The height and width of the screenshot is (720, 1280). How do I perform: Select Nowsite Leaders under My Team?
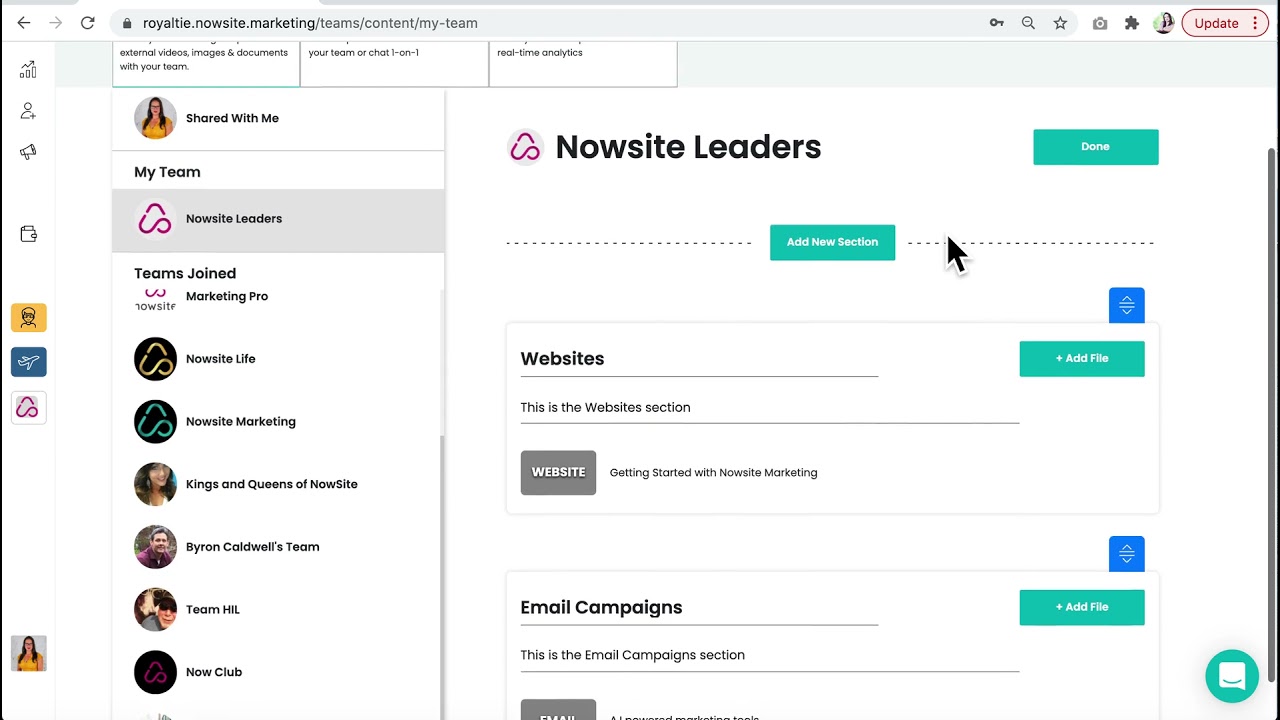tap(278, 219)
